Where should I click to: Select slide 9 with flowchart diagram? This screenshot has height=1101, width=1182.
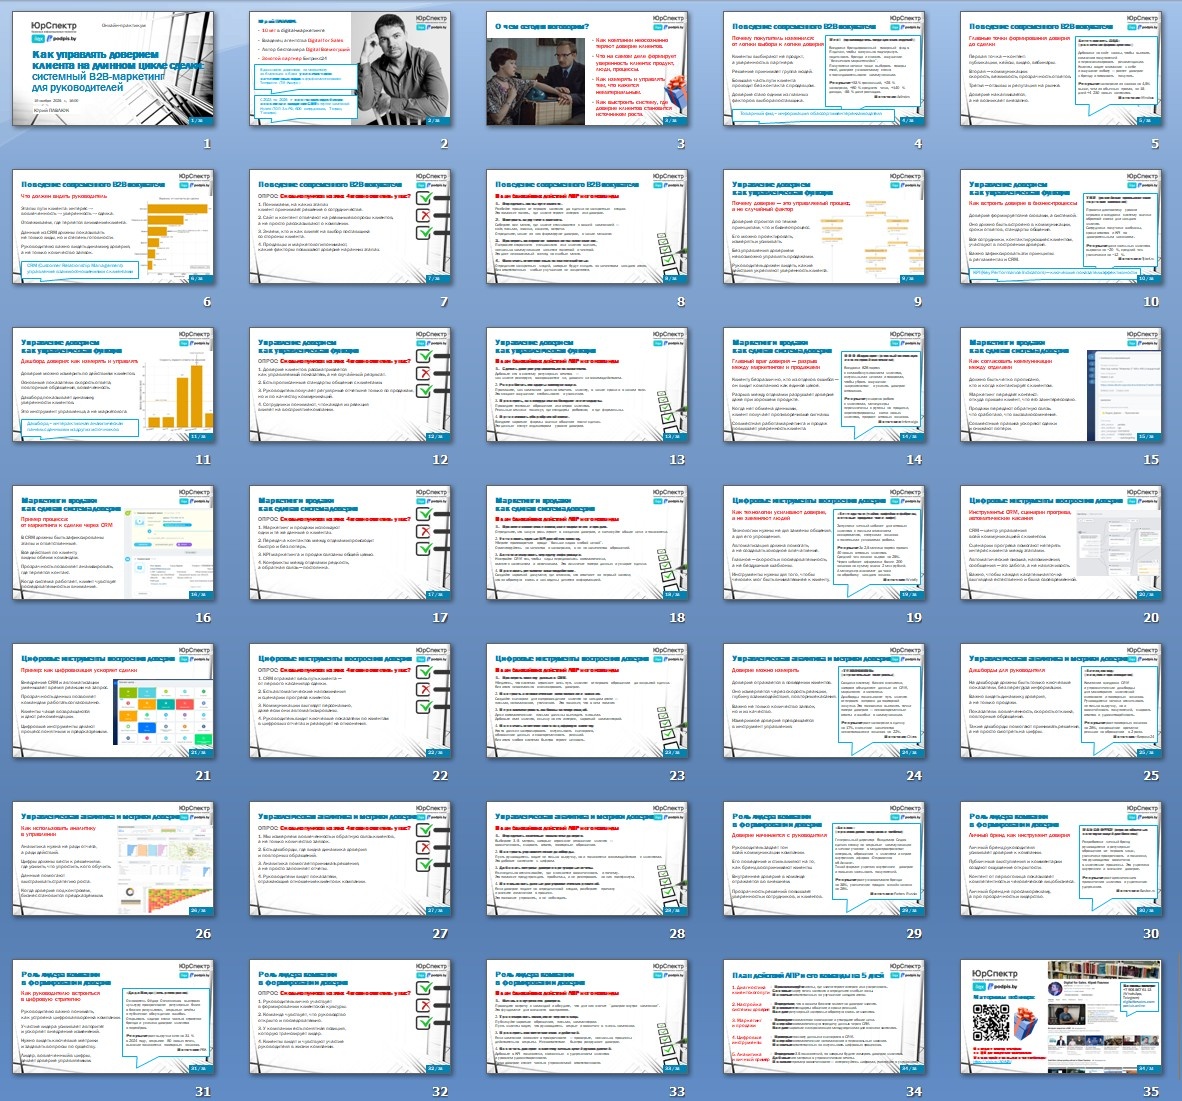tap(825, 227)
